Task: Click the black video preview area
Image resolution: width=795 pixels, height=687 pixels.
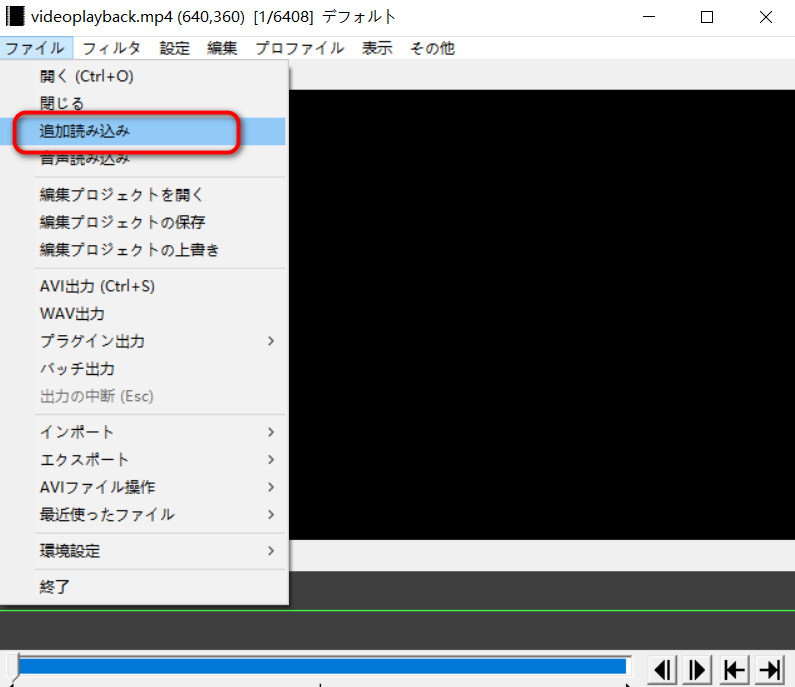Action: pos(541,314)
